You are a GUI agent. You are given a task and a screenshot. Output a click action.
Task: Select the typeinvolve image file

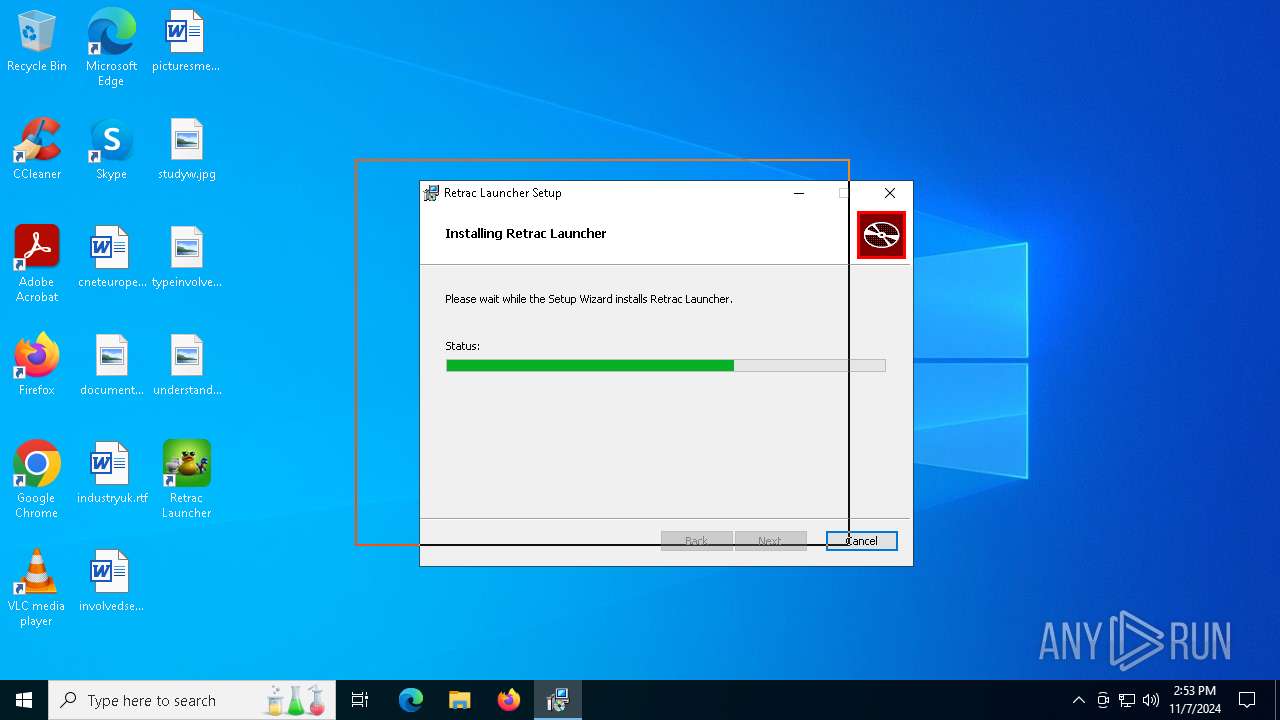click(186, 257)
